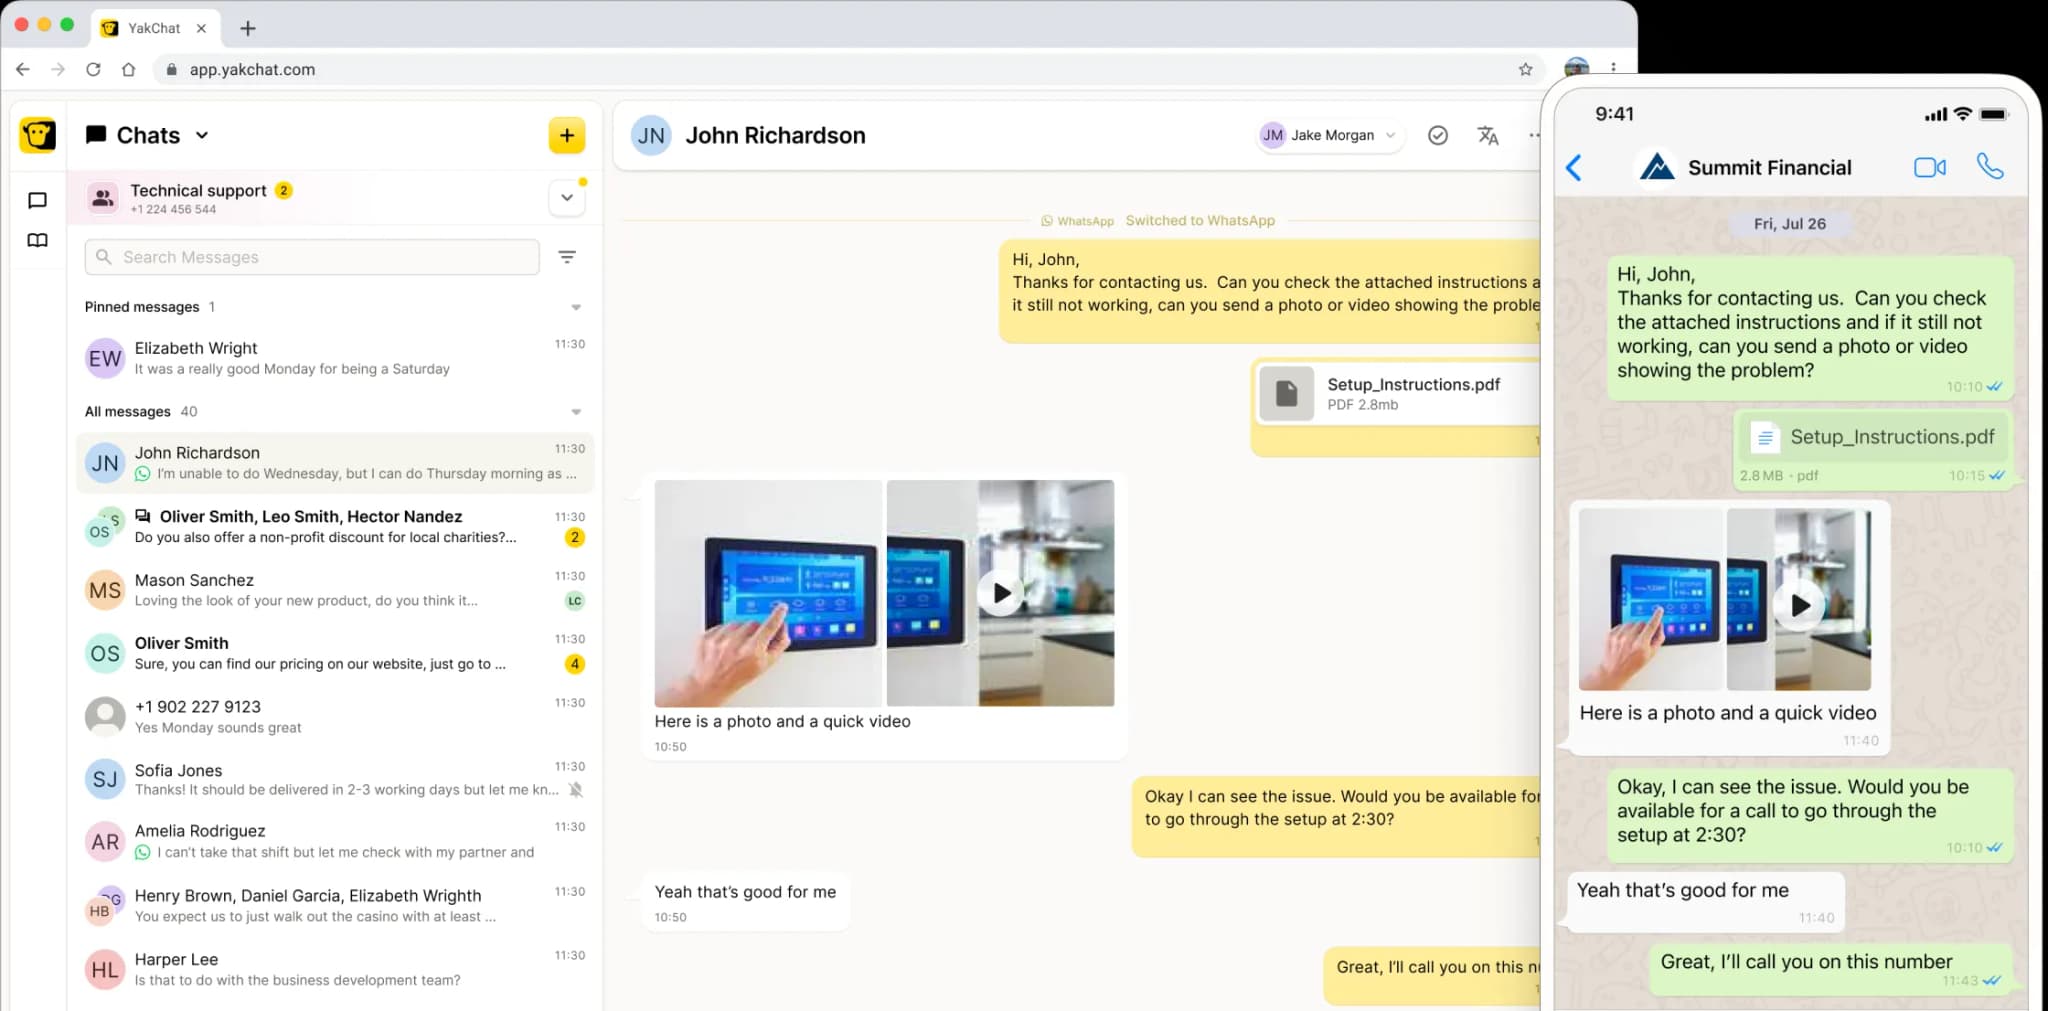Go to browser home page
Screen dimensions: 2048x1011
(x=128, y=69)
